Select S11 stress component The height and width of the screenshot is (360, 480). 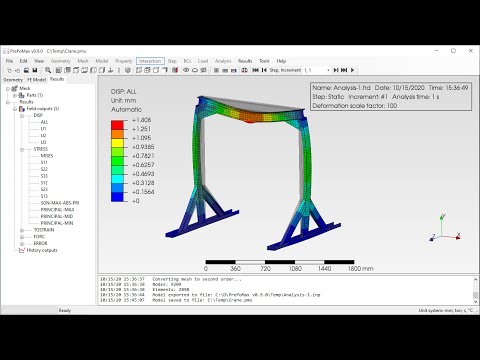[44, 163]
